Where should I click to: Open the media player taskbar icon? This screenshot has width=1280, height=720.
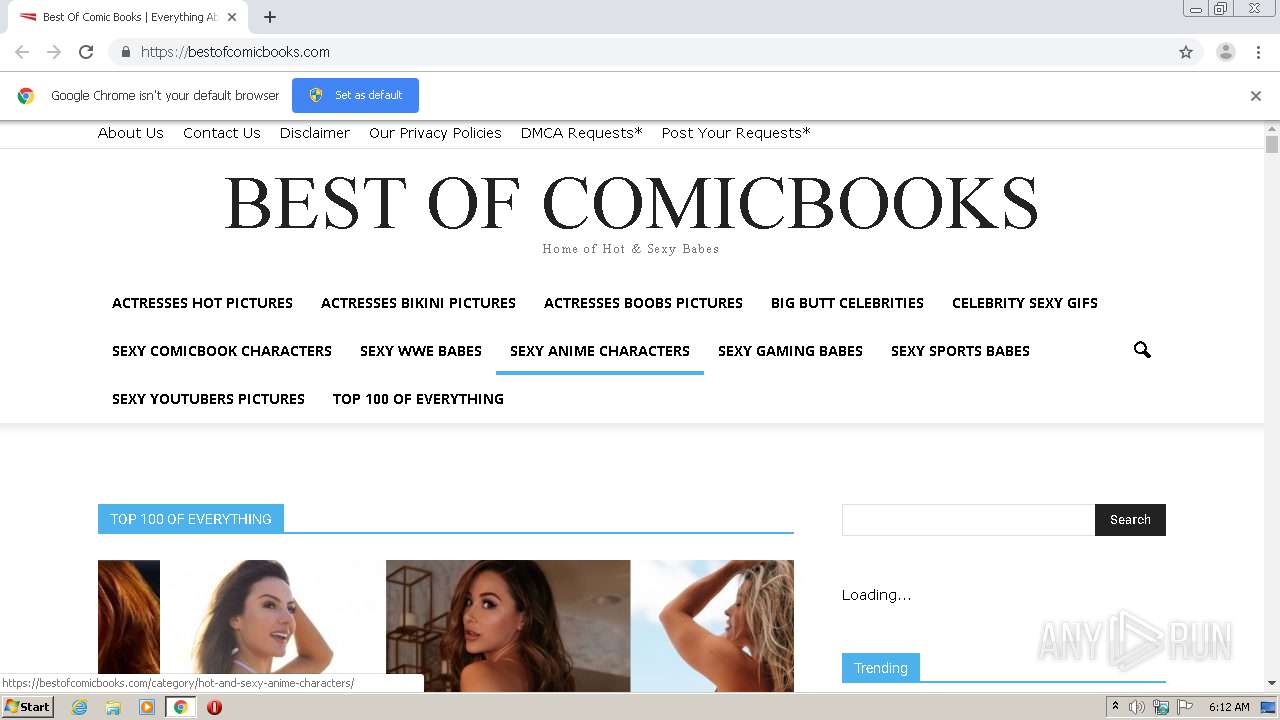point(147,707)
